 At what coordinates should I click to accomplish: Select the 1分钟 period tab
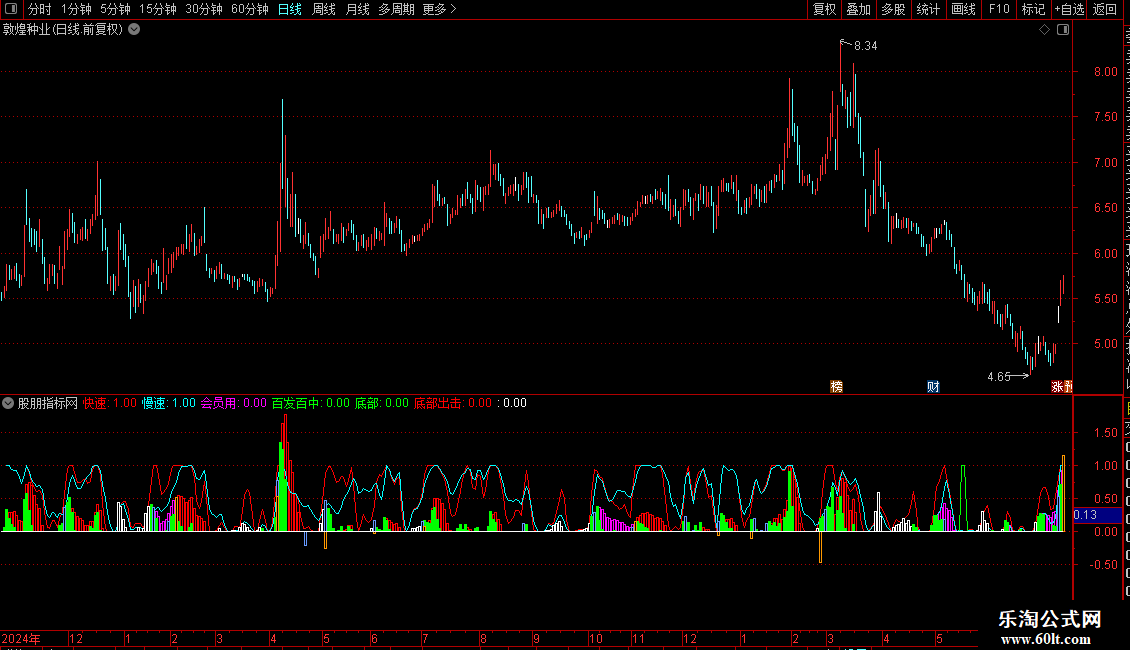(x=76, y=9)
